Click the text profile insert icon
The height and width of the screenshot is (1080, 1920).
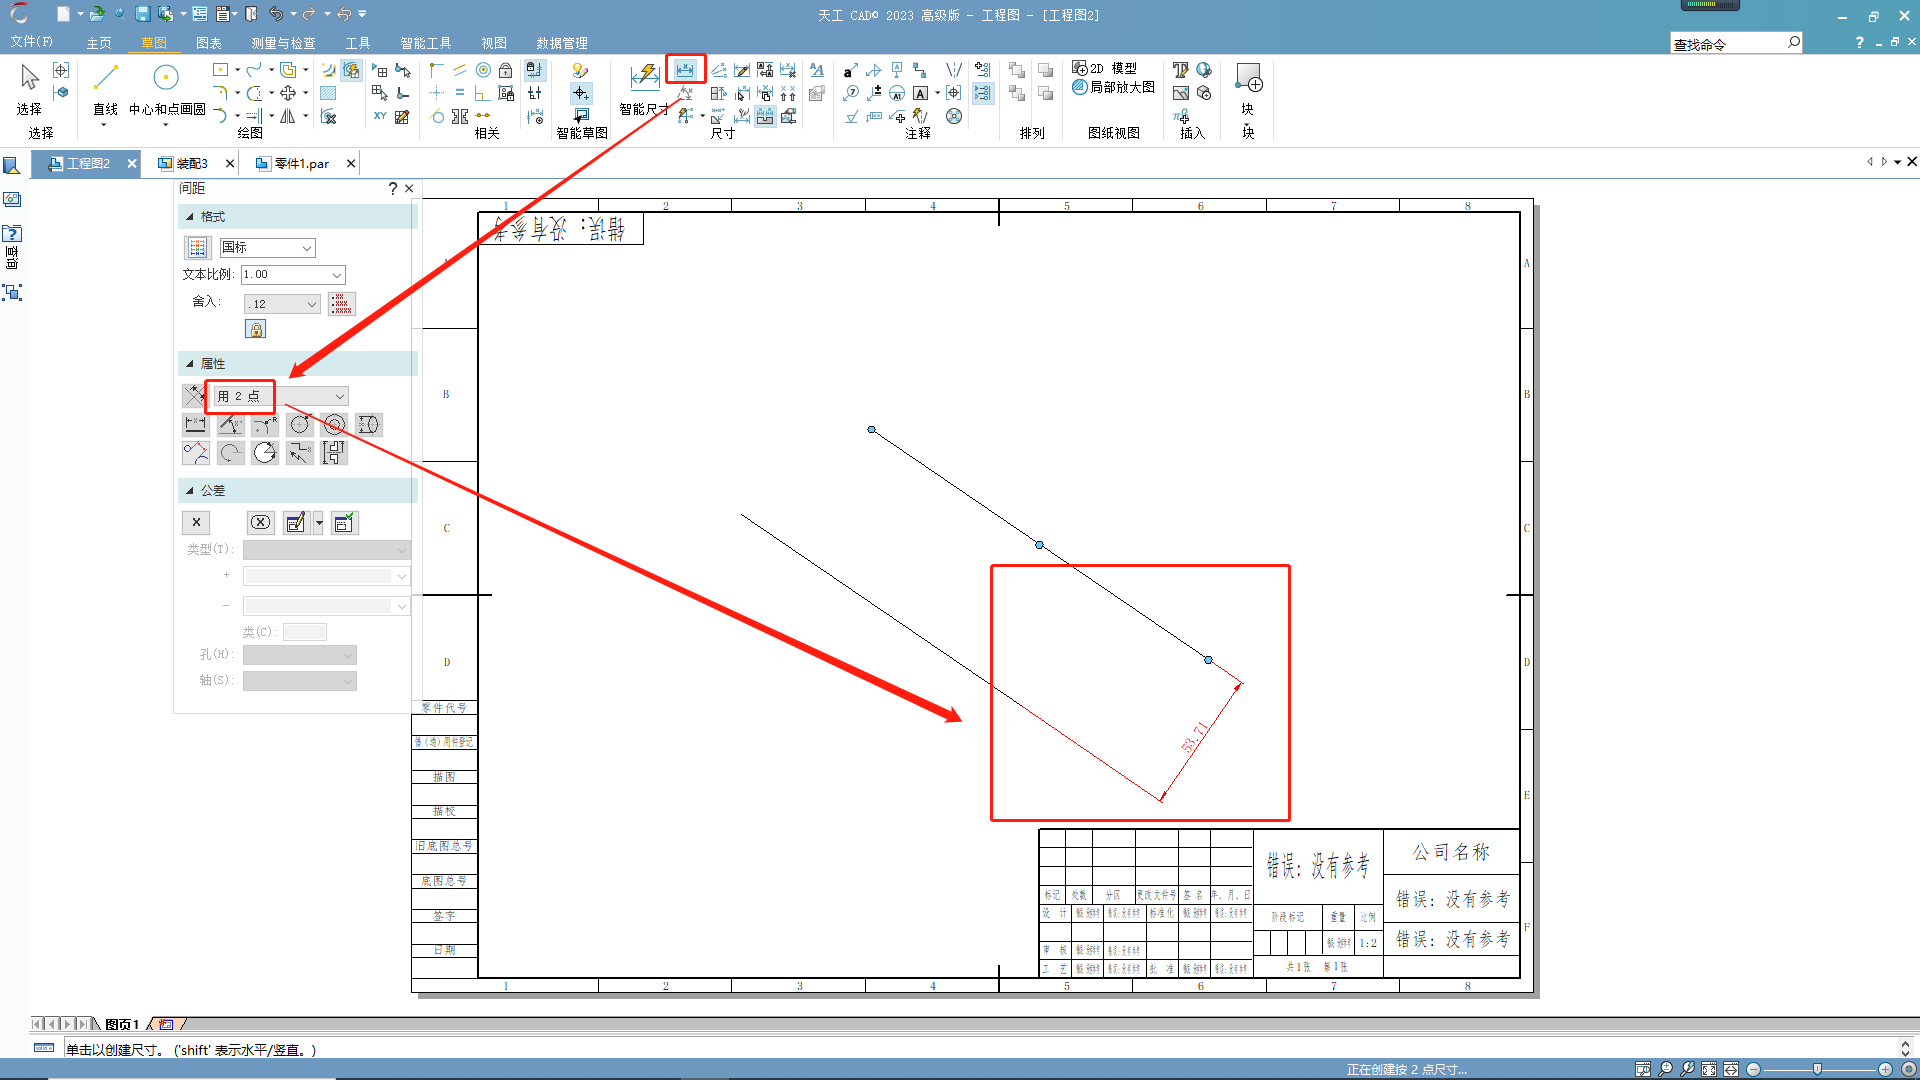click(x=1181, y=70)
